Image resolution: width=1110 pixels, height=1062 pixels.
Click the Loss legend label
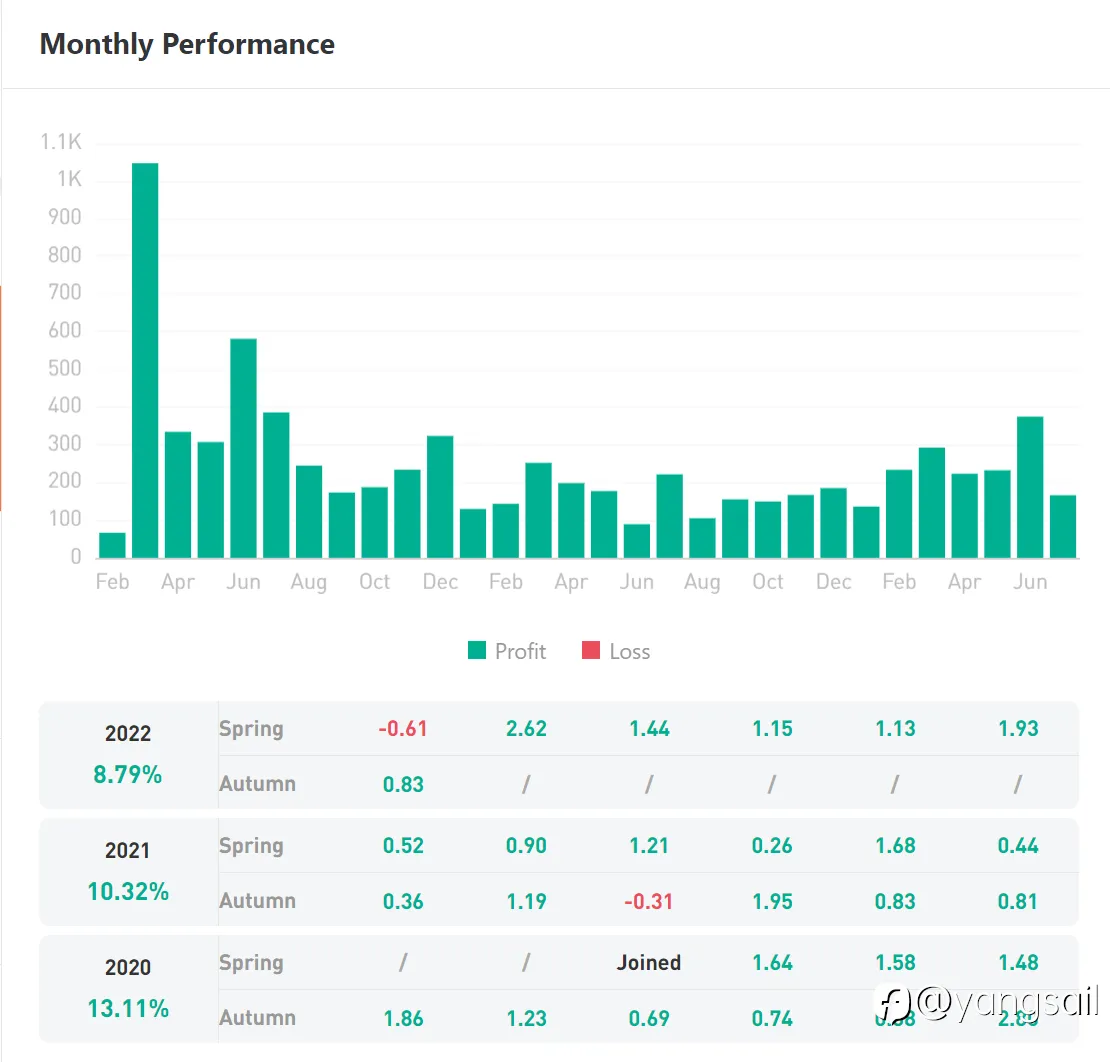[630, 651]
